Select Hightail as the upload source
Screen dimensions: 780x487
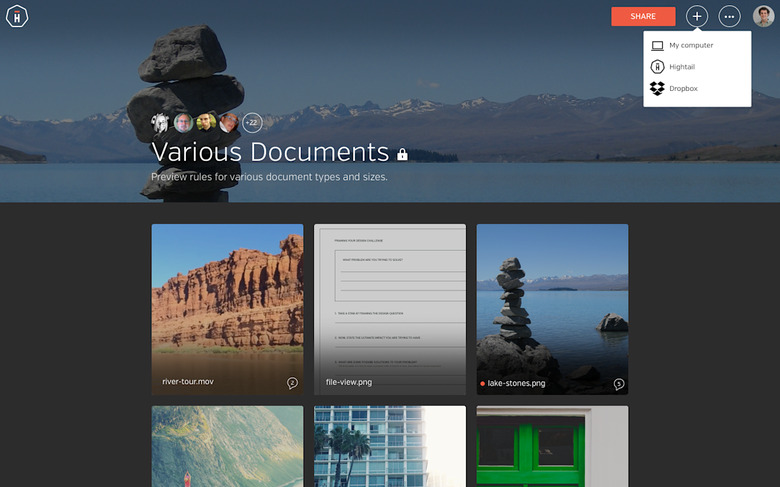click(x=681, y=67)
